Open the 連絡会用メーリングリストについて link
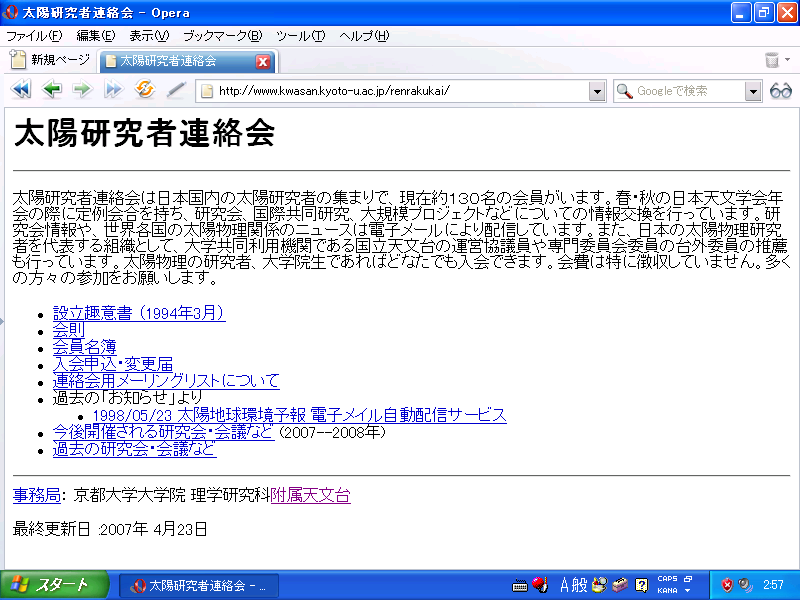Image resolution: width=800 pixels, height=600 pixels. click(166, 381)
